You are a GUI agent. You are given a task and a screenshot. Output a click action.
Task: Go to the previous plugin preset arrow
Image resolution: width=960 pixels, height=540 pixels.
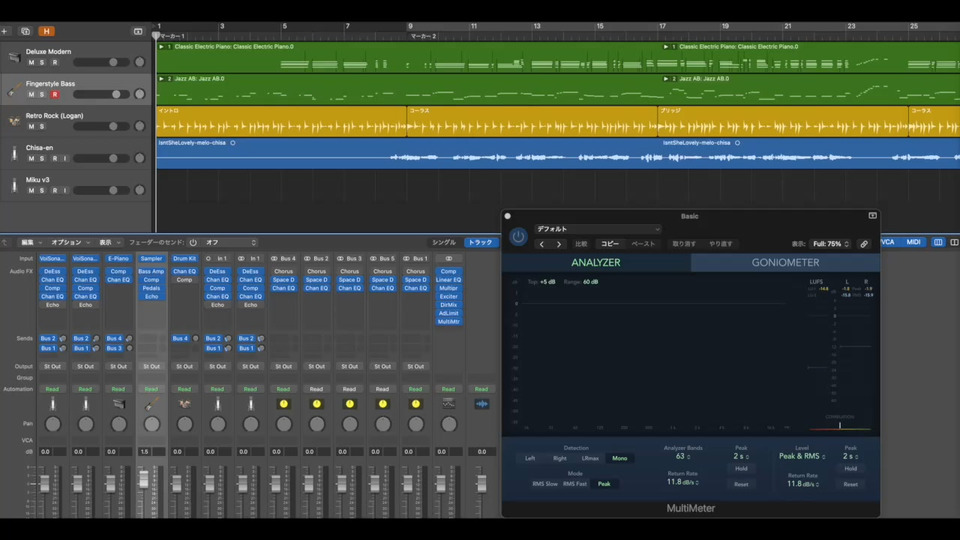click(x=542, y=244)
